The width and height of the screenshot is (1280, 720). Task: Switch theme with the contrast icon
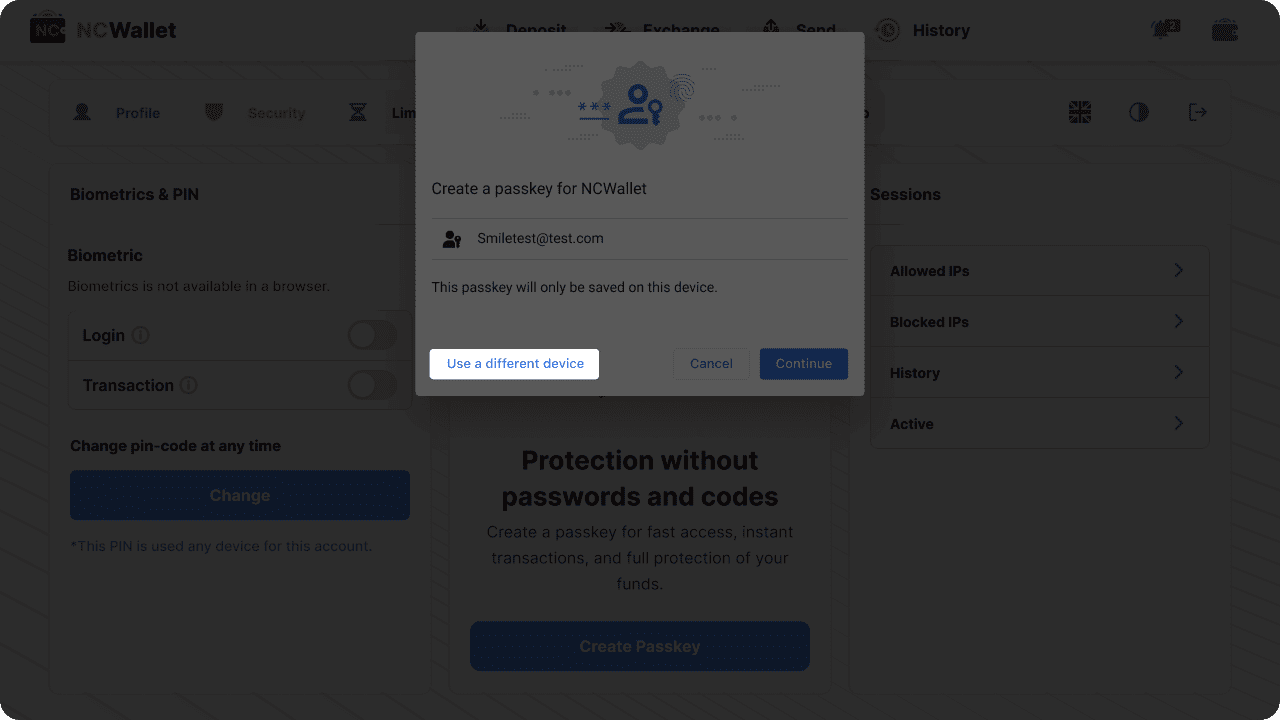tap(1139, 113)
